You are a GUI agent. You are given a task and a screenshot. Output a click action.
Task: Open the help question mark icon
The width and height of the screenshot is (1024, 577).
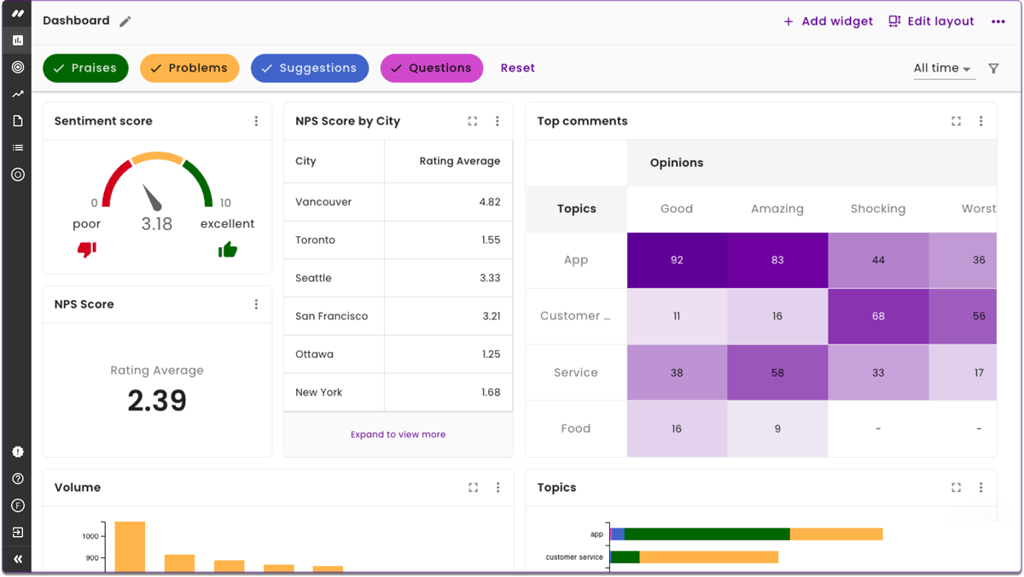click(x=16, y=479)
